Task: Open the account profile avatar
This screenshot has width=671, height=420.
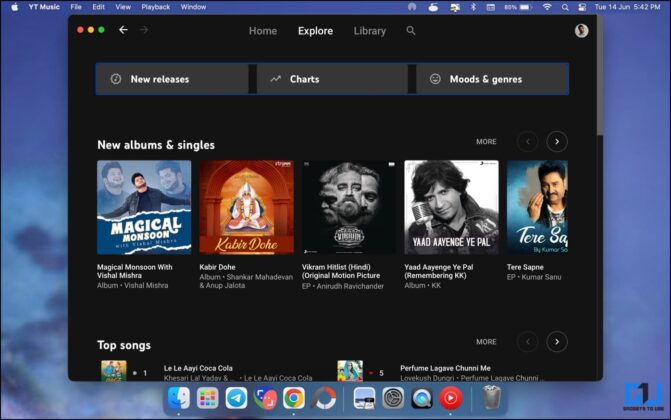Action: 581,31
